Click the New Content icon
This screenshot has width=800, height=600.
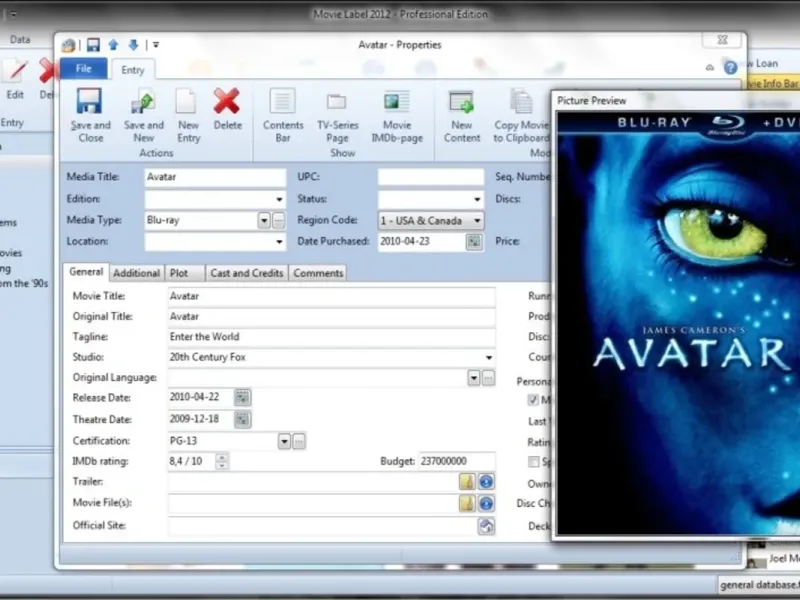461,102
